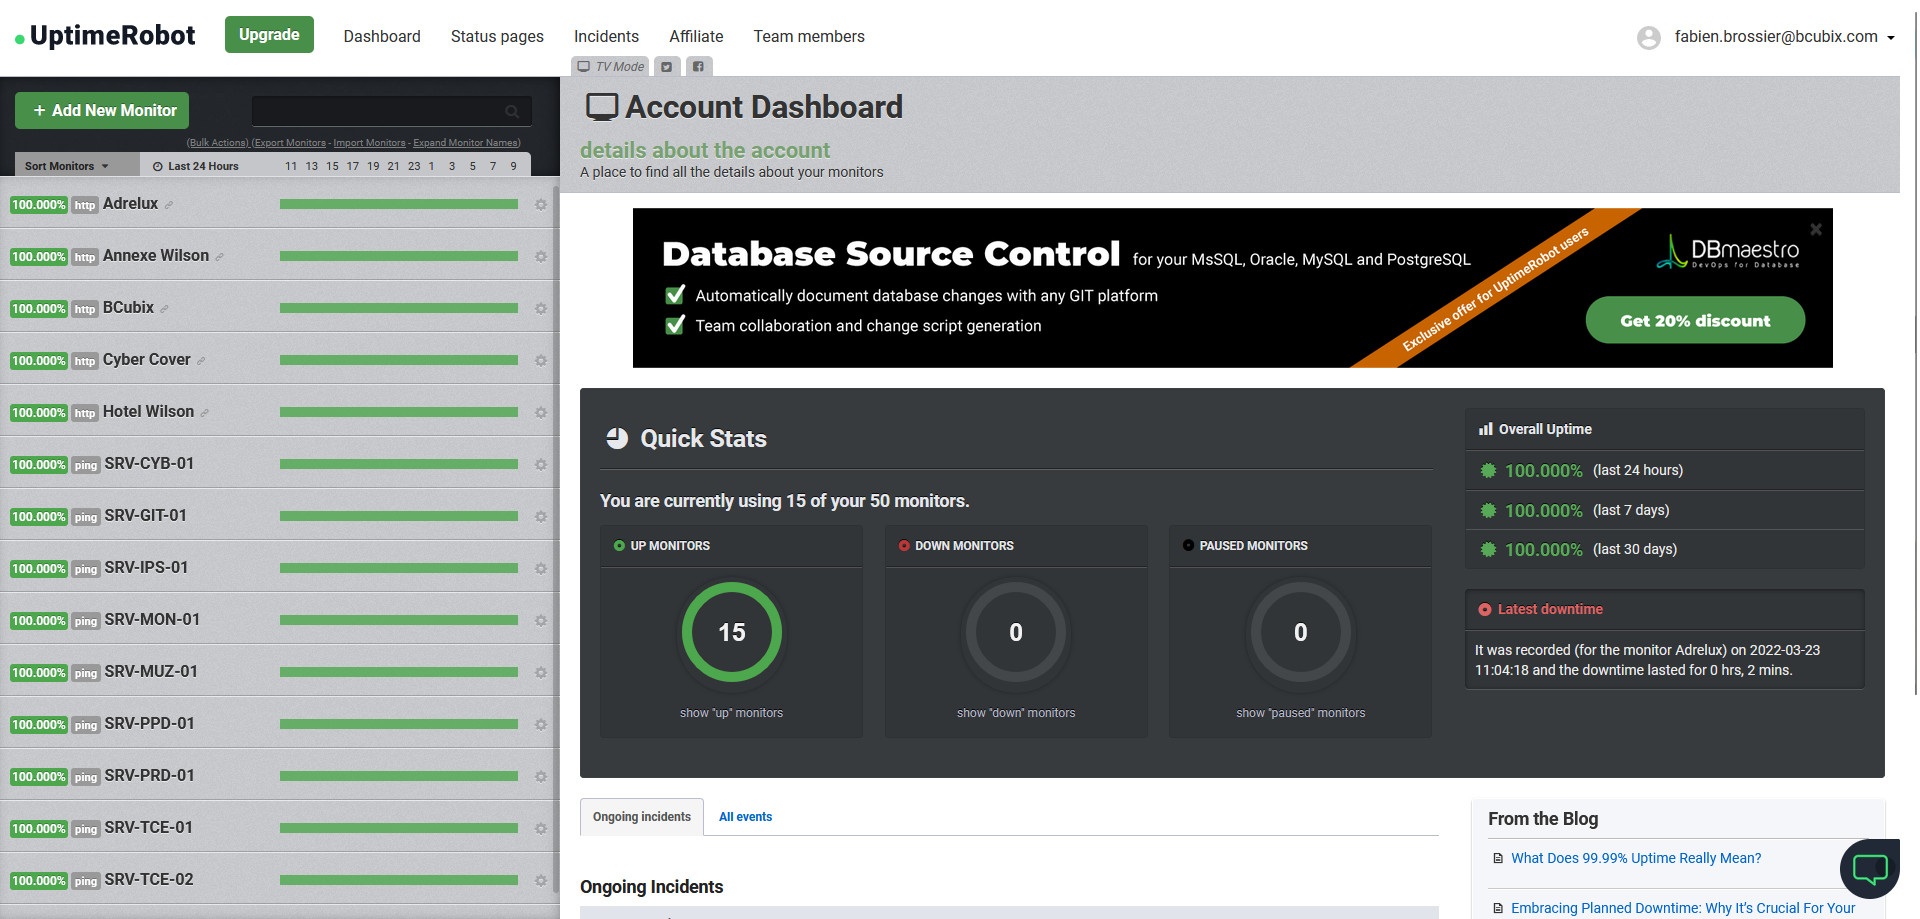The image size is (1920, 919).
Task: Open settings gear for SRV-TCE-01 monitor
Action: pos(541,829)
